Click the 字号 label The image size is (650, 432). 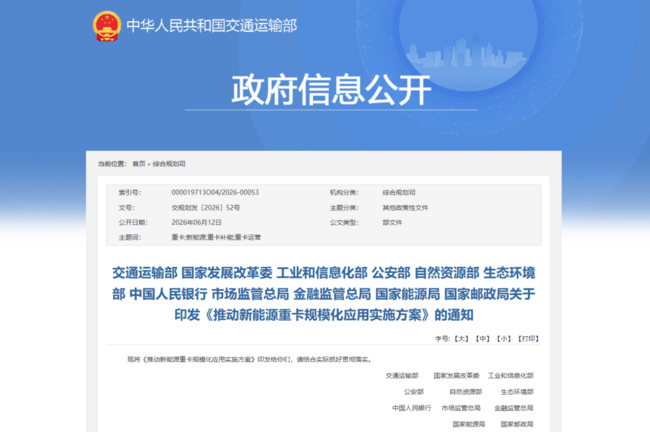tap(442, 339)
